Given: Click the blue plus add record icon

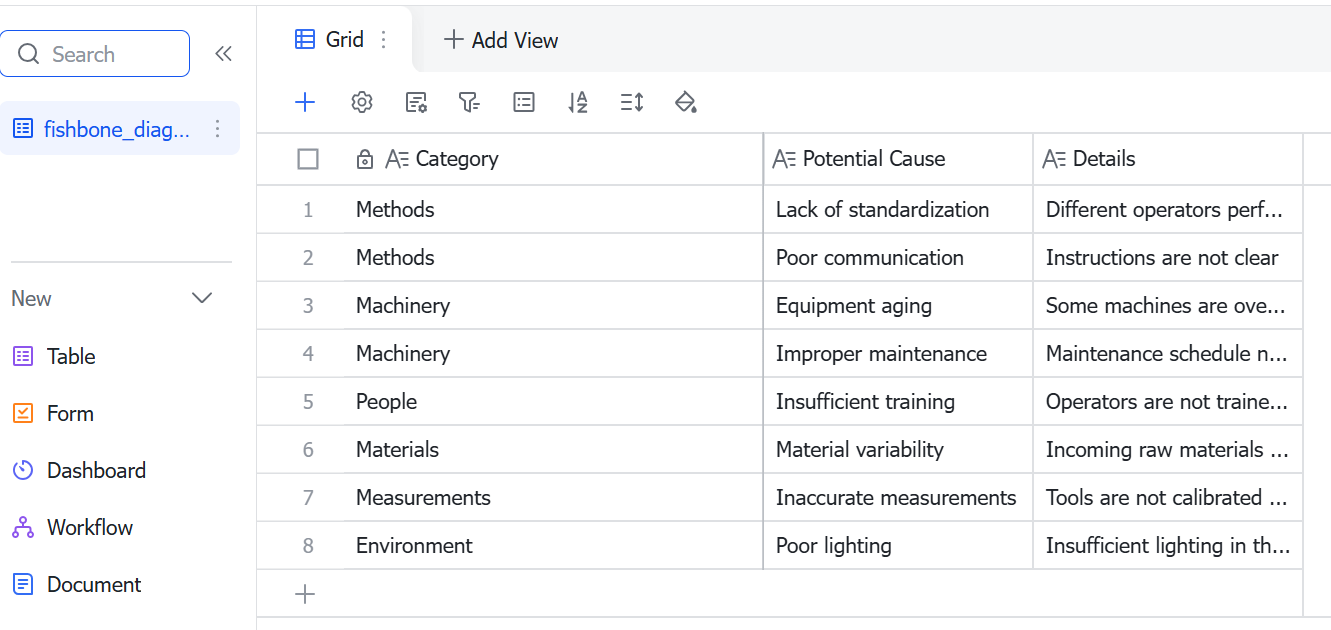Looking at the screenshot, I should coord(305,102).
